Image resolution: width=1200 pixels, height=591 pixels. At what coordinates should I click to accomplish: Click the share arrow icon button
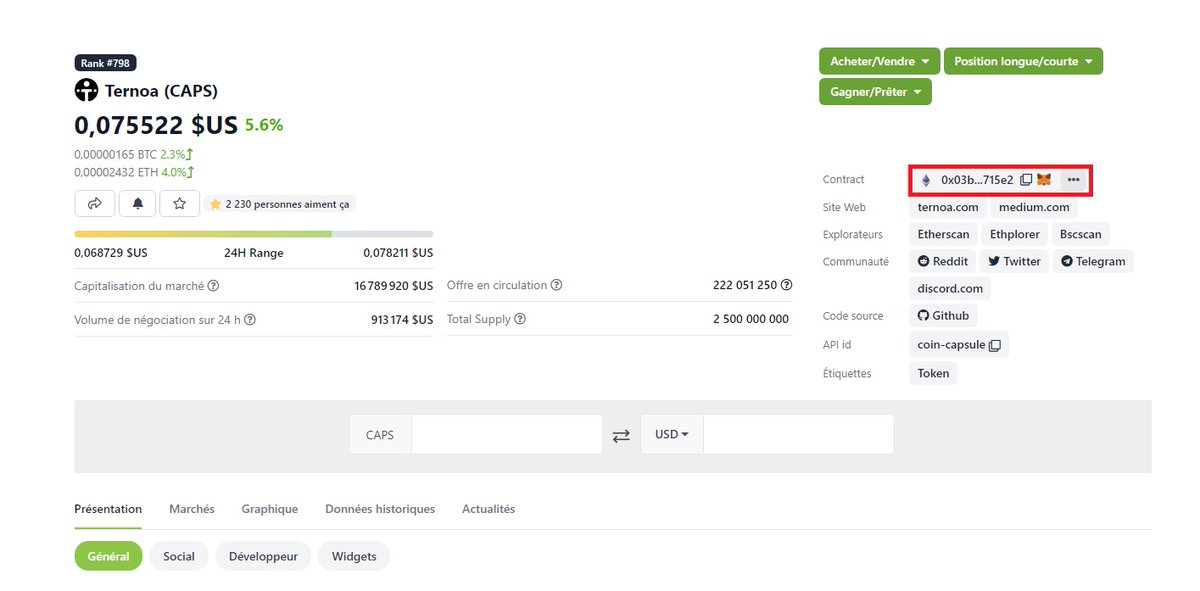pyautogui.click(x=95, y=204)
